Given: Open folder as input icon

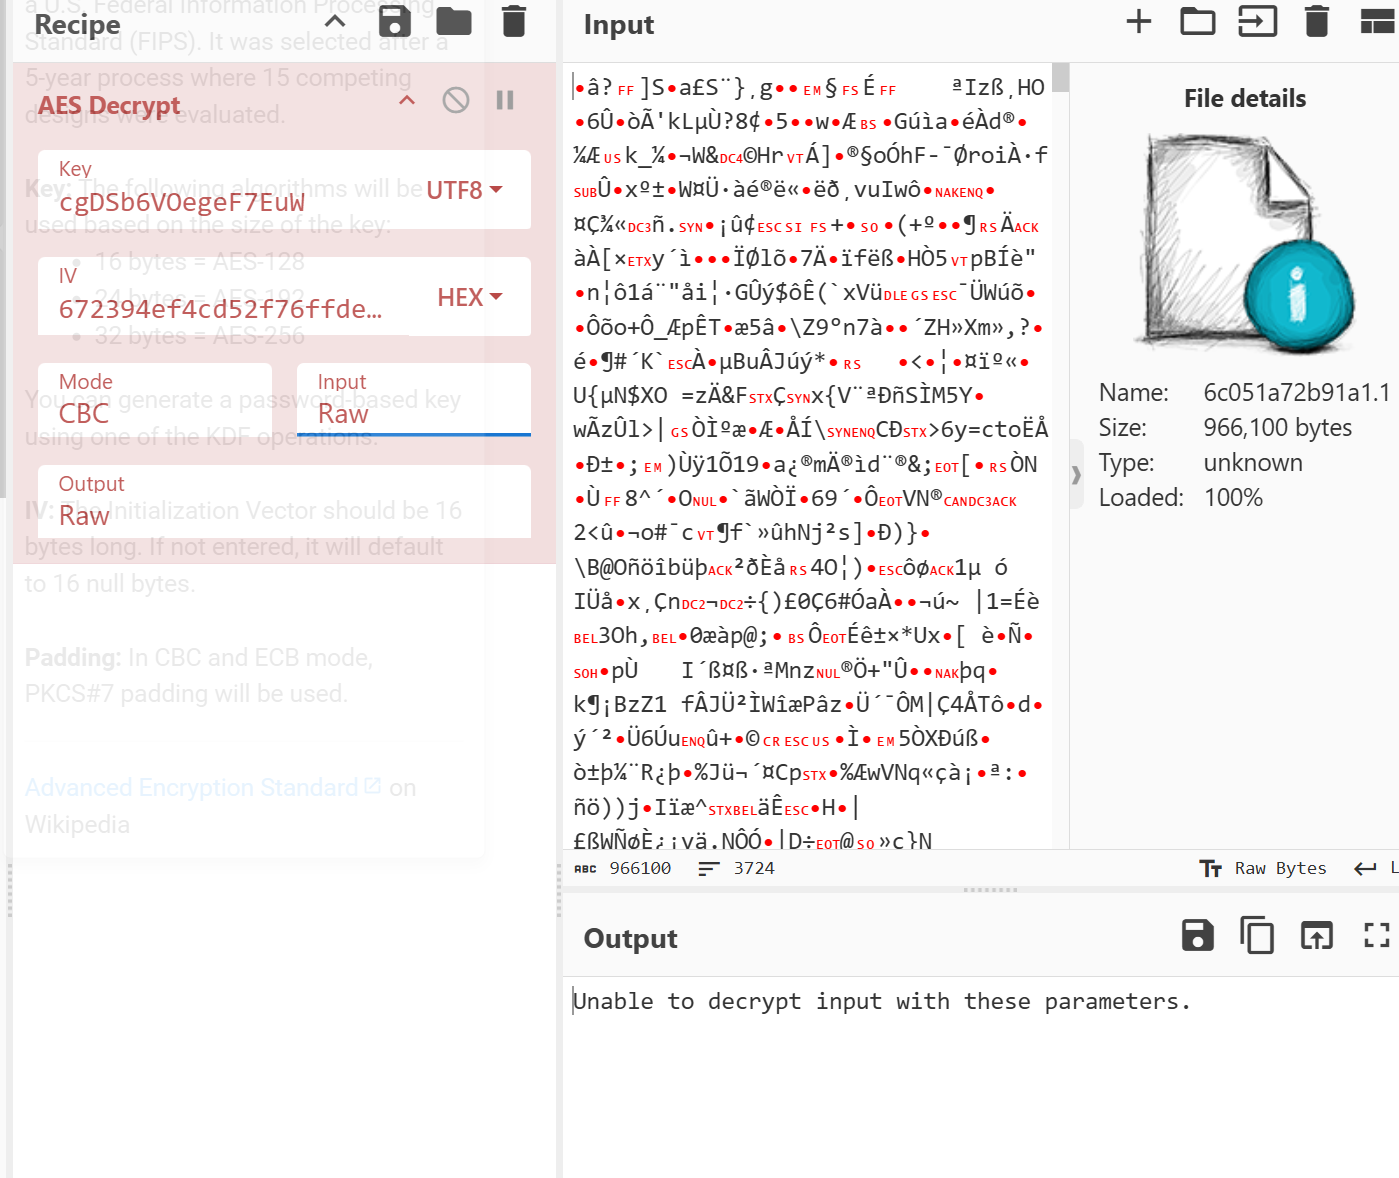Looking at the screenshot, I should pyautogui.click(x=1198, y=21).
